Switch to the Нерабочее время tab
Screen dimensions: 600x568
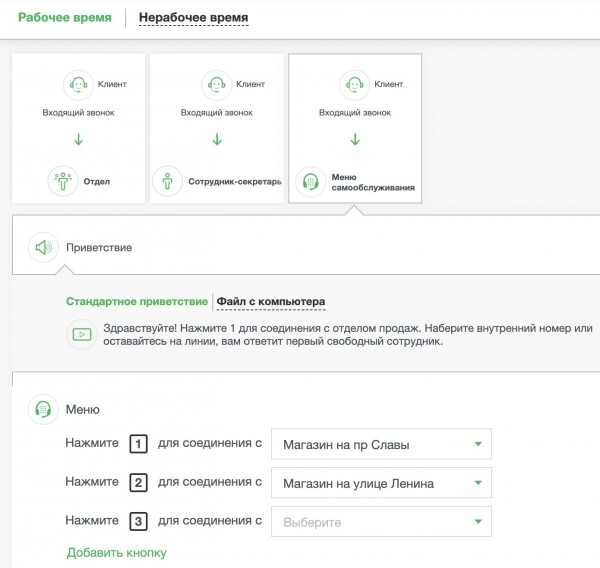[x=194, y=18]
